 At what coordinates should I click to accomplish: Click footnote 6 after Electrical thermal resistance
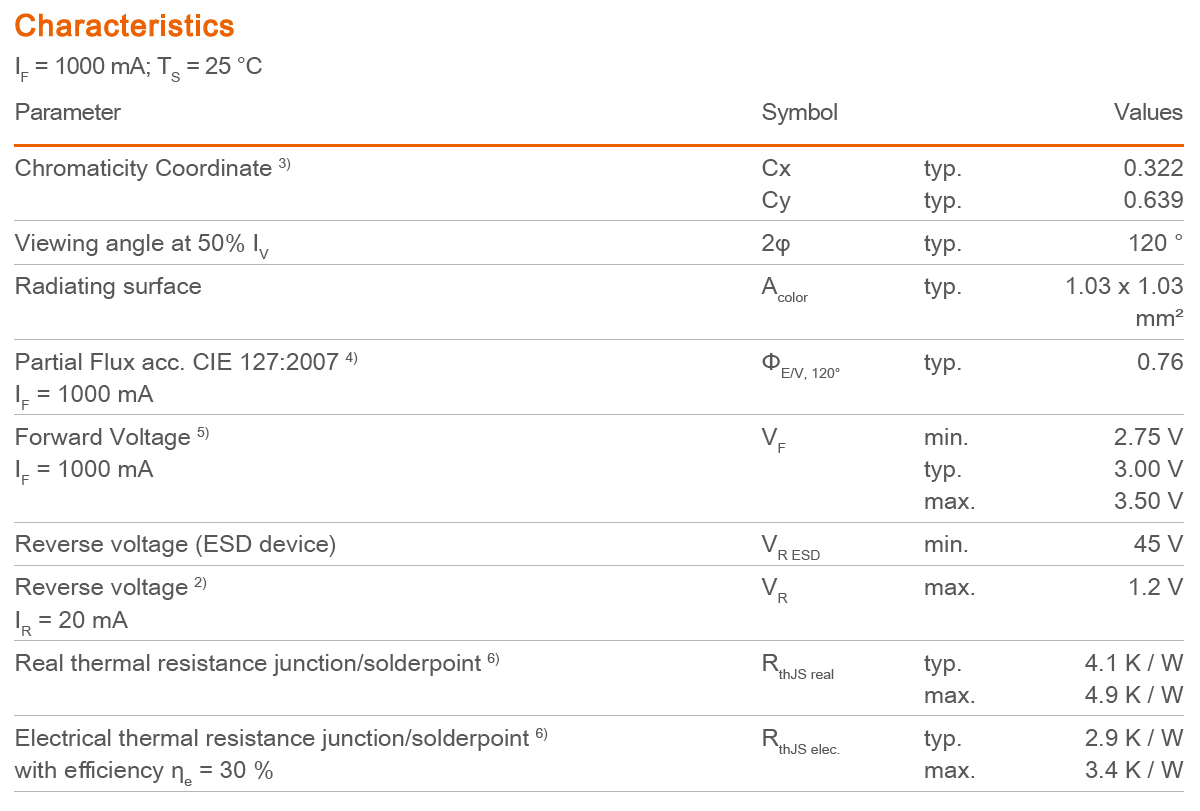pos(541,734)
